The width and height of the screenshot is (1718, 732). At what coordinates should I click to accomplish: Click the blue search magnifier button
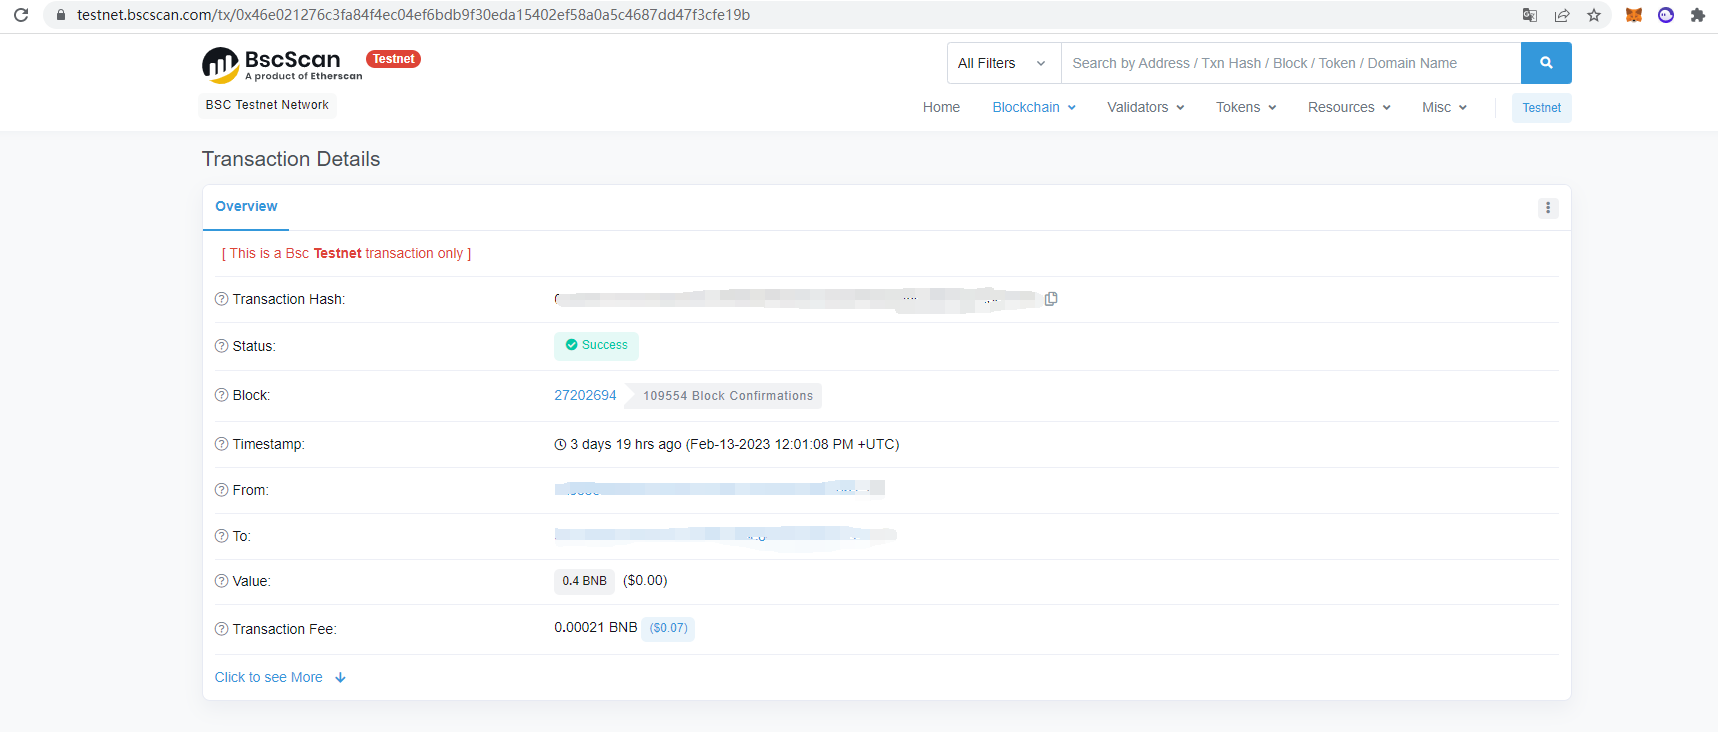[1545, 63]
